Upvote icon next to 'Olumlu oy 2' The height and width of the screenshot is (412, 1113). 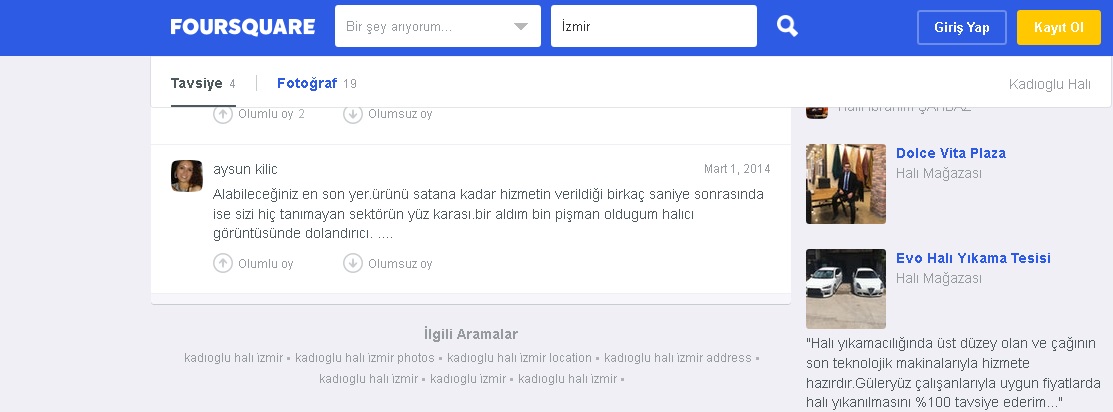223,114
